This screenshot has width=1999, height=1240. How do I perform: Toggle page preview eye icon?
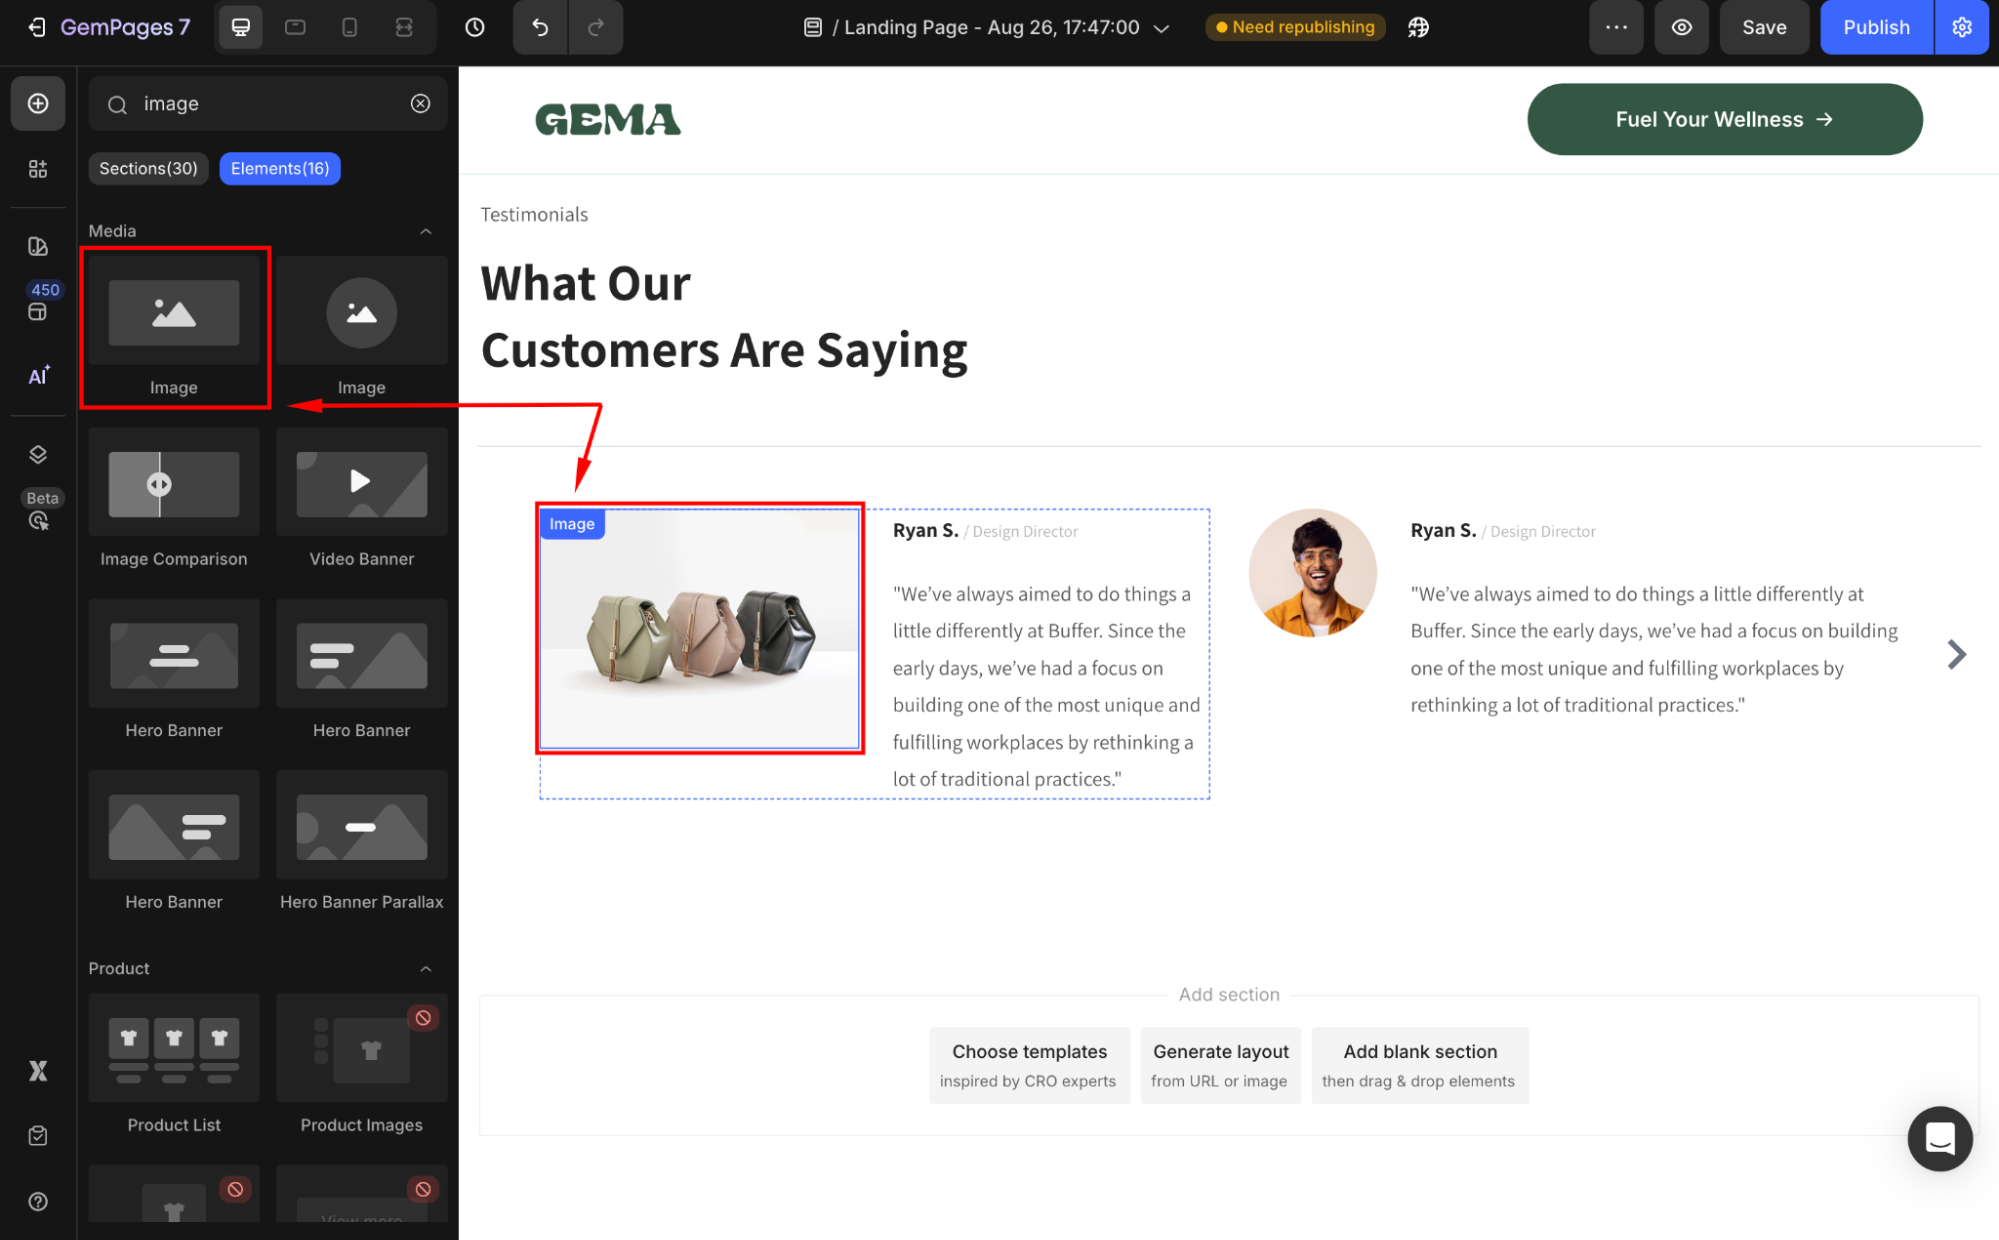coord(1682,27)
